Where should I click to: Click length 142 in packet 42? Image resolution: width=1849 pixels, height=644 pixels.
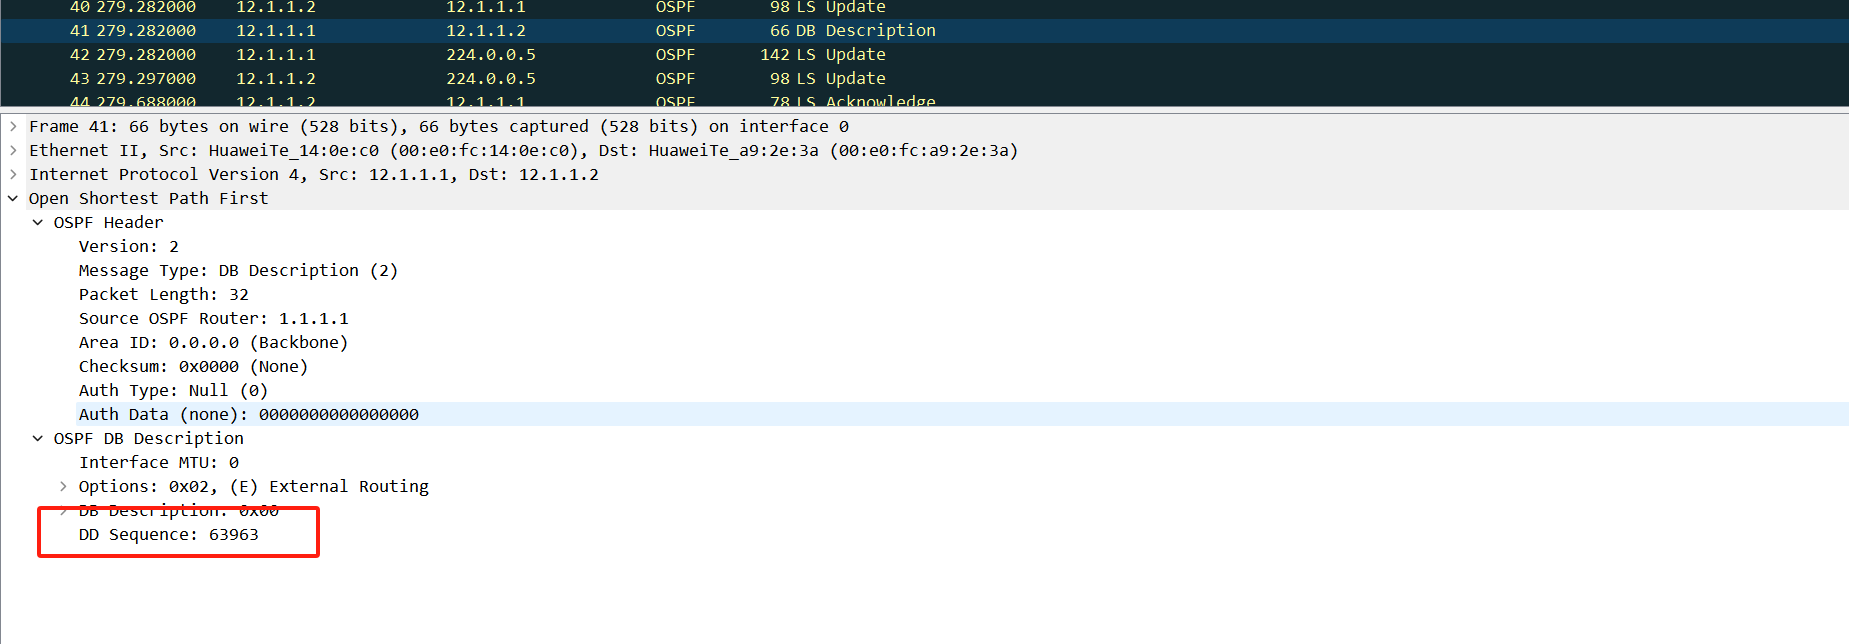(x=775, y=55)
